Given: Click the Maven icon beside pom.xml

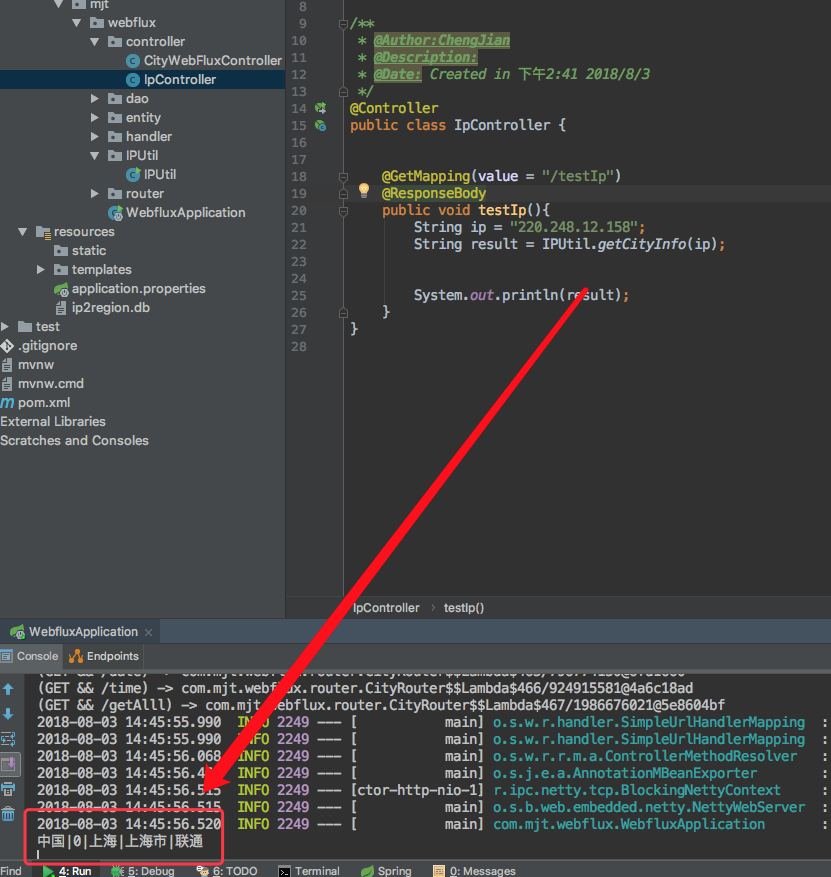Looking at the screenshot, I should [7, 403].
